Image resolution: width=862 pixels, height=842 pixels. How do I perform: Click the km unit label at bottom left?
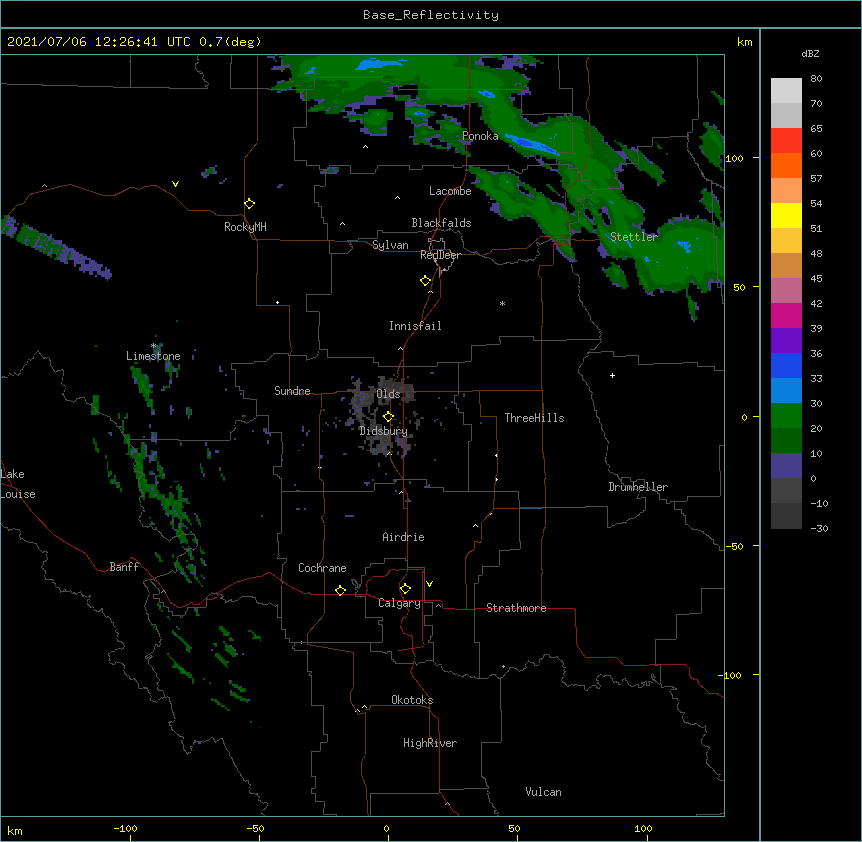(x=15, y=831)
